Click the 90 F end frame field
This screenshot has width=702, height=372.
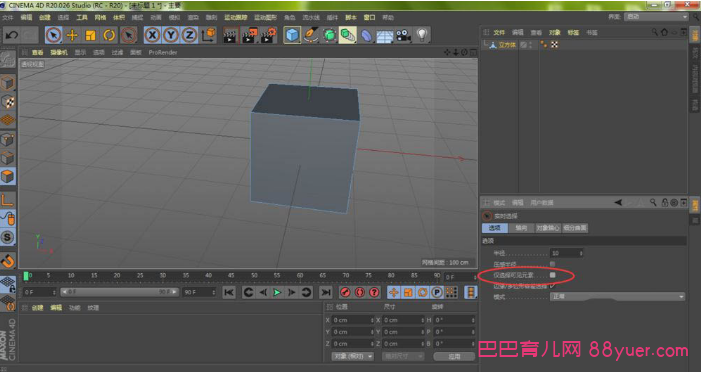tap(199, 292)
